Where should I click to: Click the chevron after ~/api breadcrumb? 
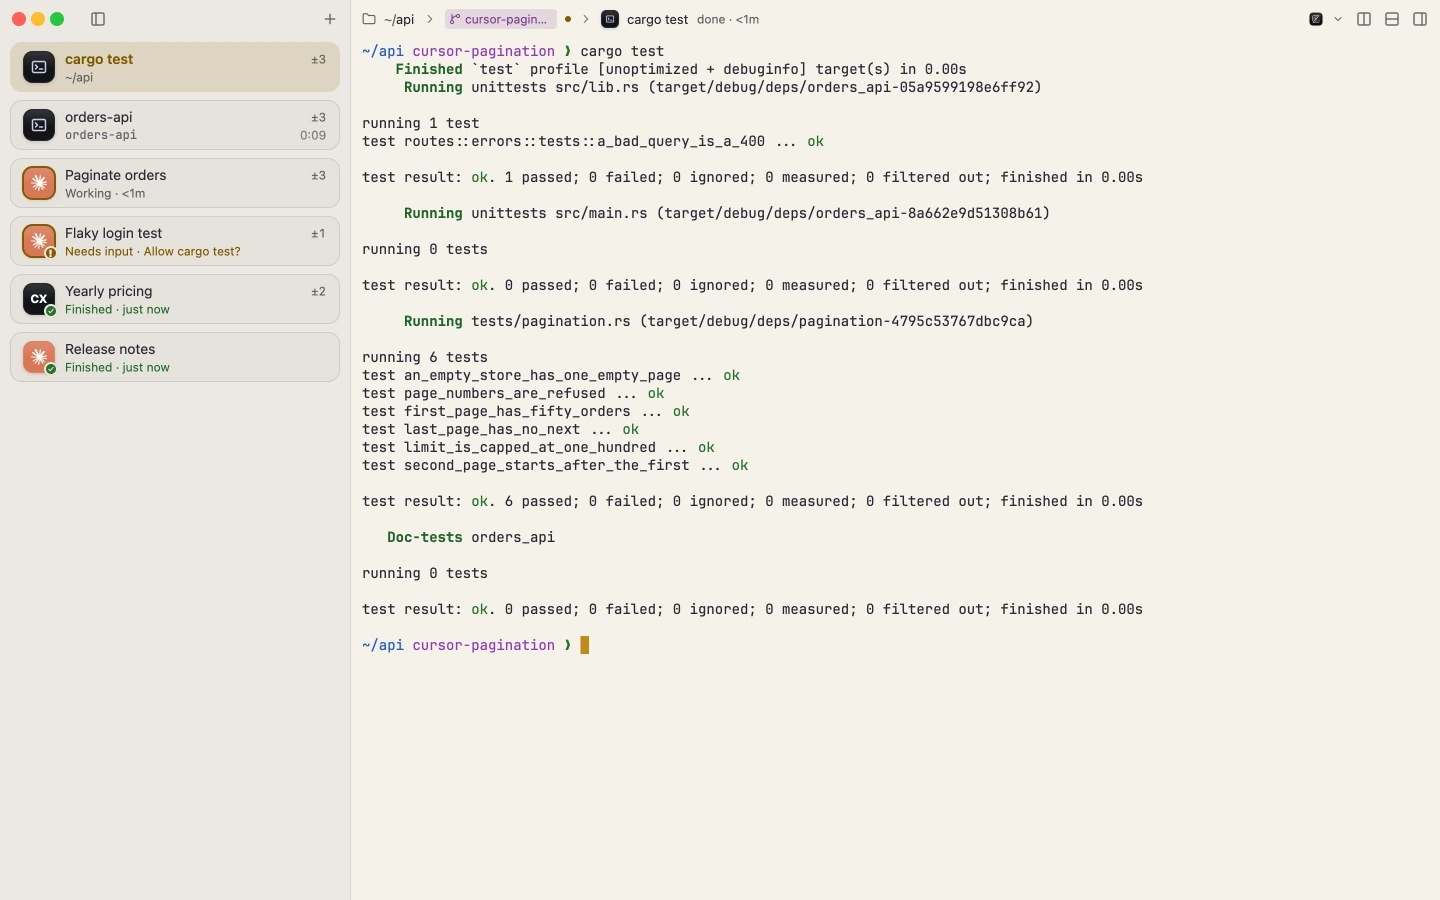pyautogui.click(x=430, y=19)
